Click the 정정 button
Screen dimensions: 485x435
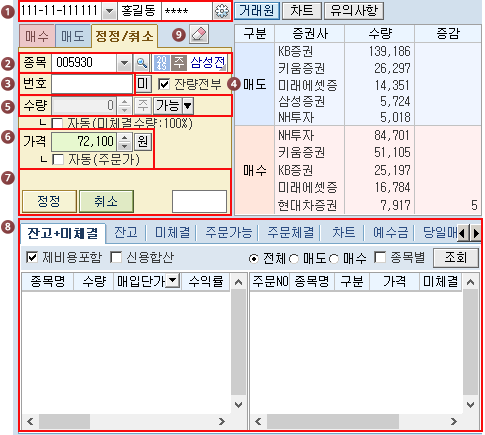click(49, 201)
